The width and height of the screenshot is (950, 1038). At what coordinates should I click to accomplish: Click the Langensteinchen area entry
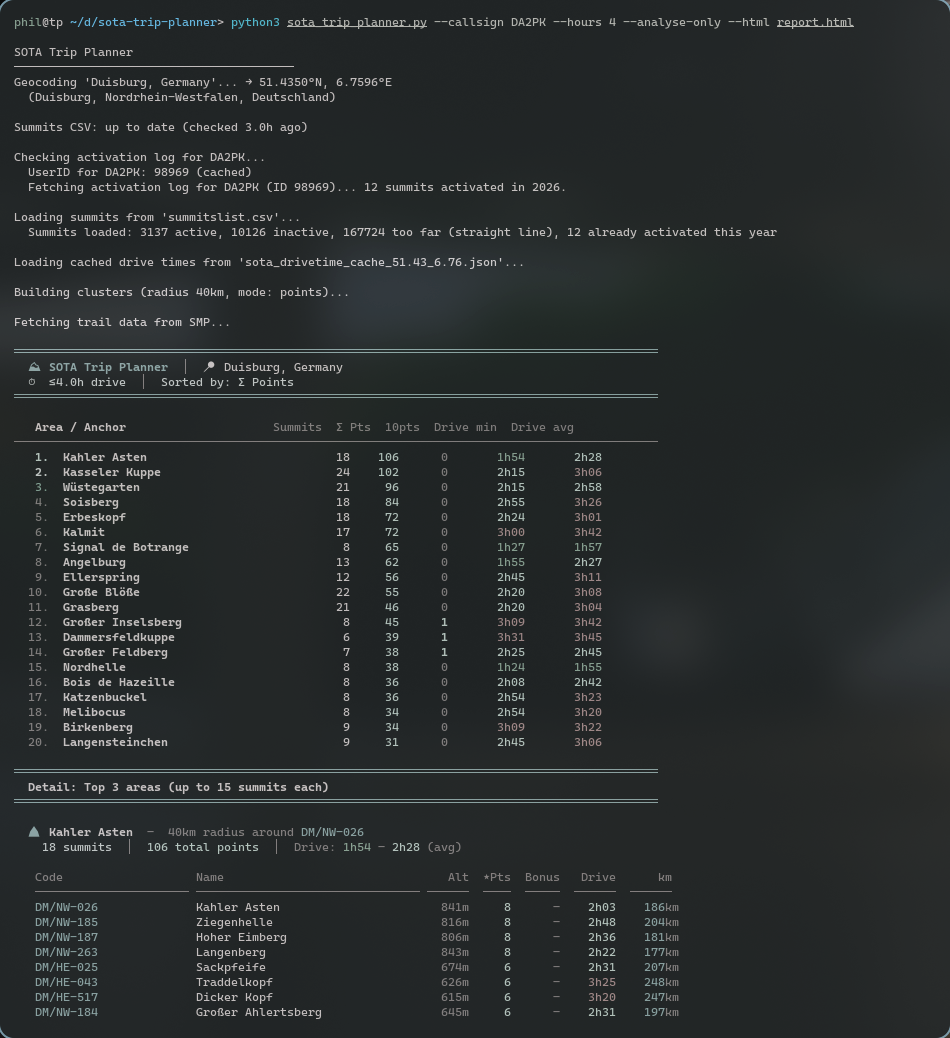(115, 742)
